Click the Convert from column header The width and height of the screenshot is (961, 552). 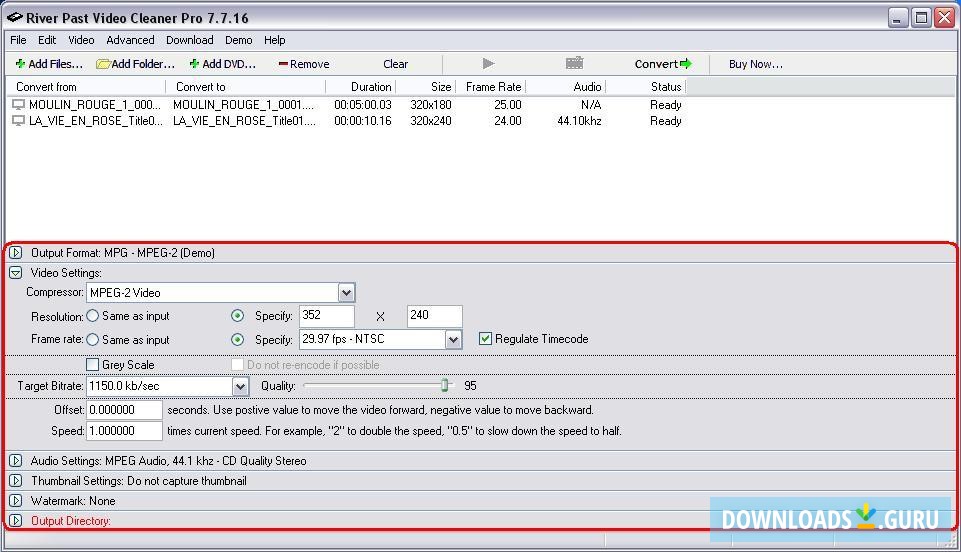[85, 87]
